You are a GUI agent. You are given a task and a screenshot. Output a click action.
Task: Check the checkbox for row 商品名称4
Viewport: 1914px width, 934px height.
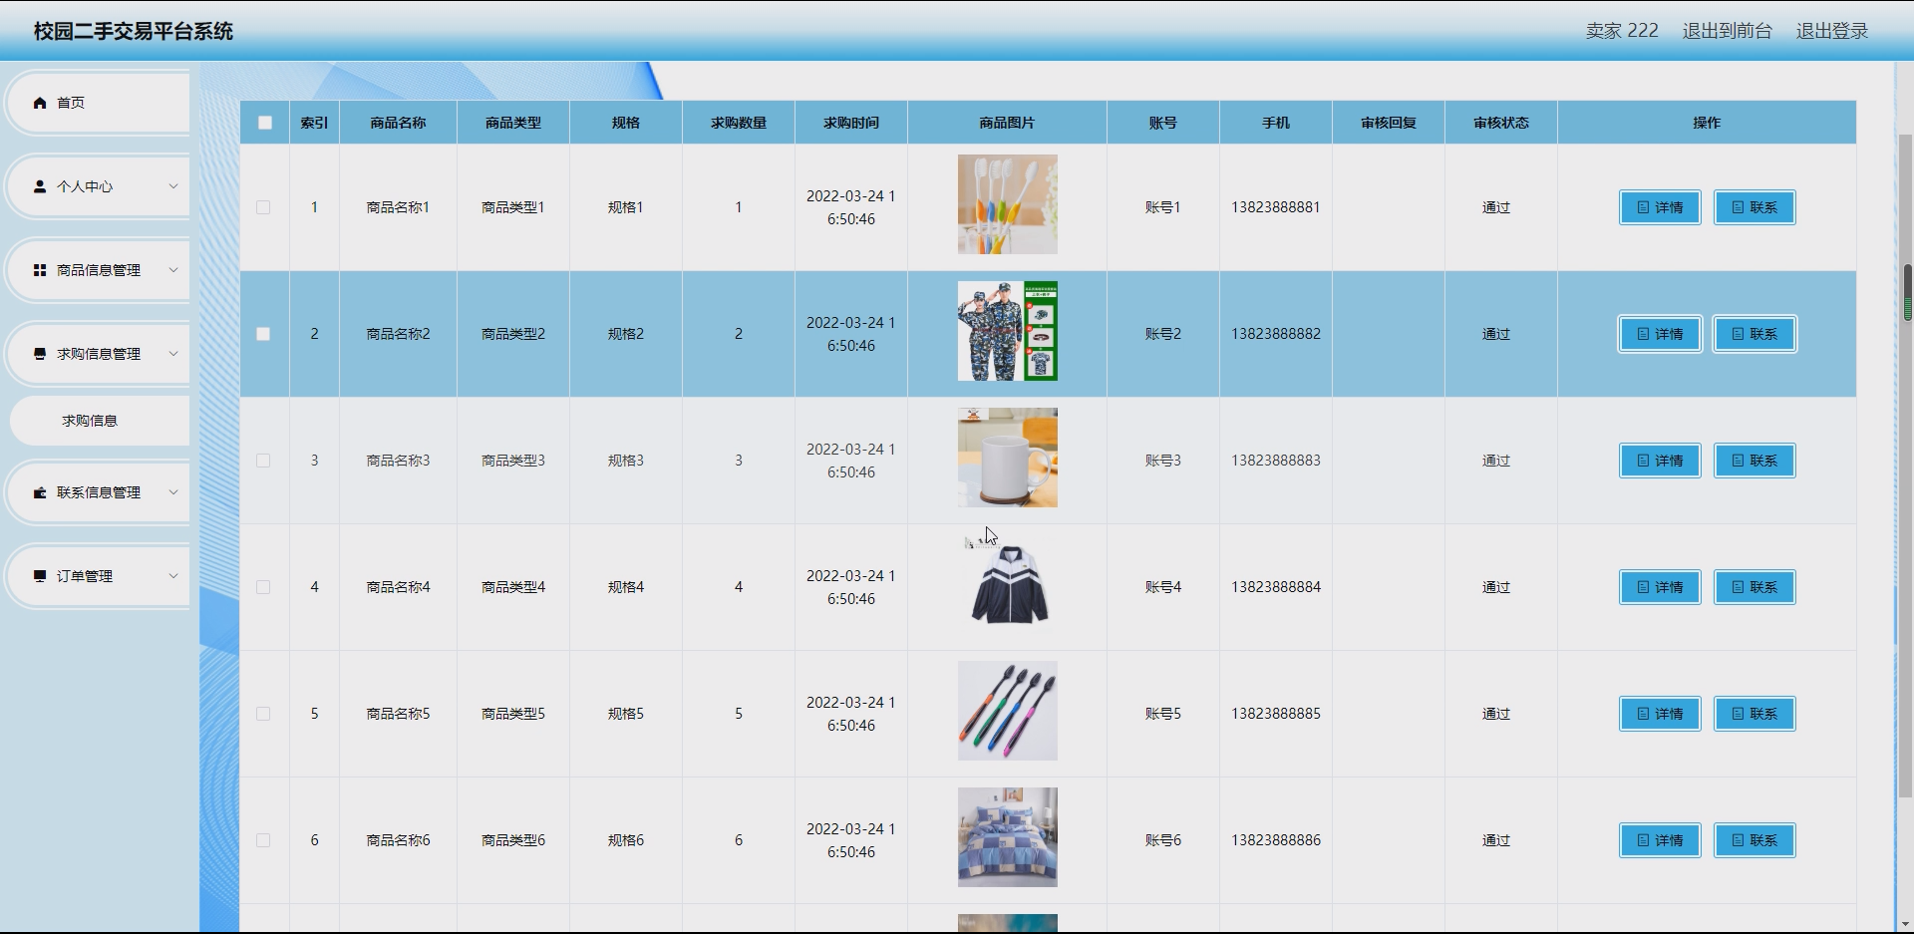(x=263, y=587)
